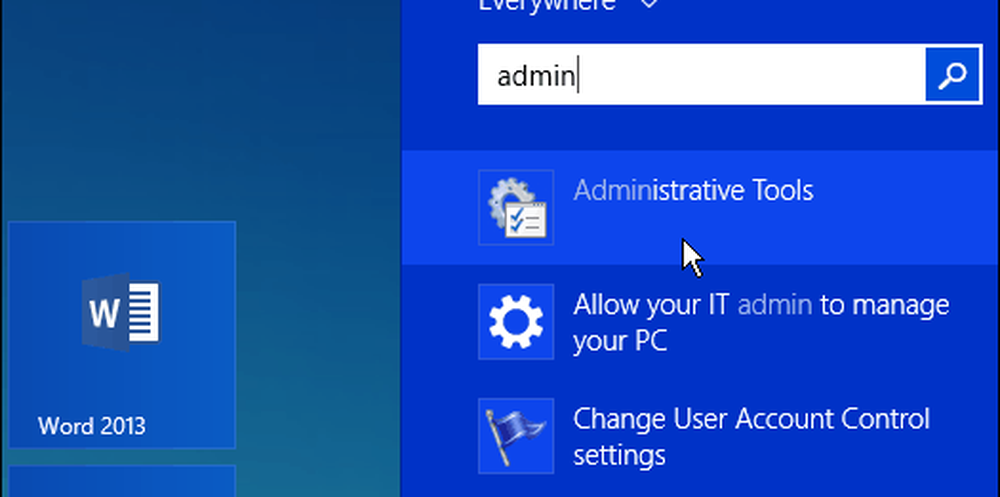Click the blue flag User Account Control icon

click(x=516, y=436)
